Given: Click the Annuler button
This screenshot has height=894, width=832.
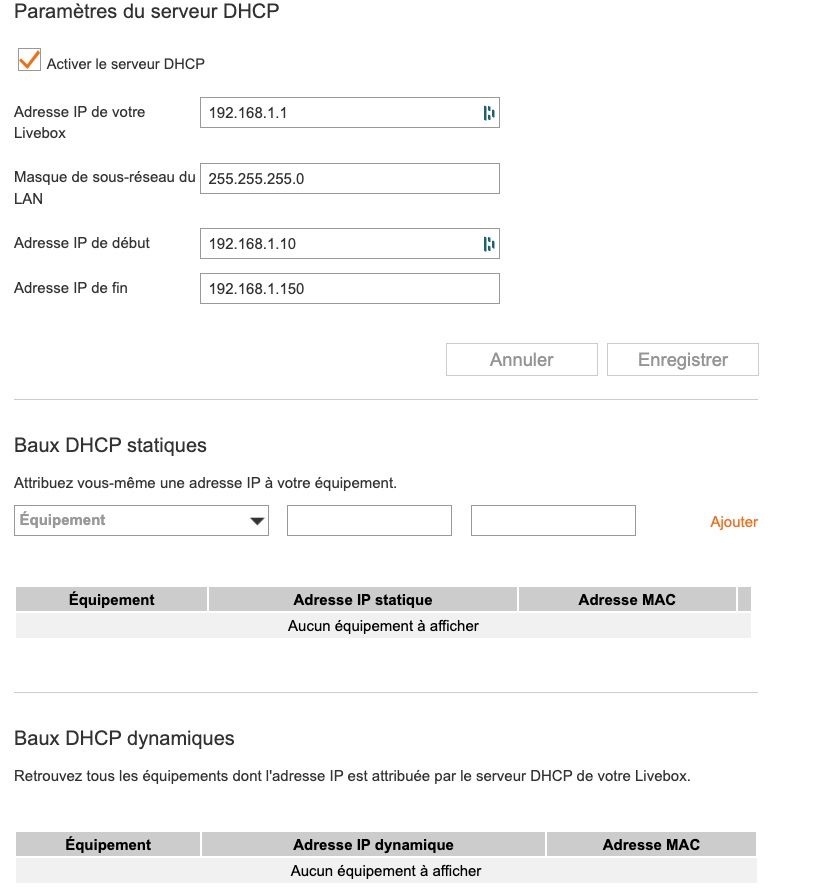Looking at the screenshot, I should pos(521,359).
